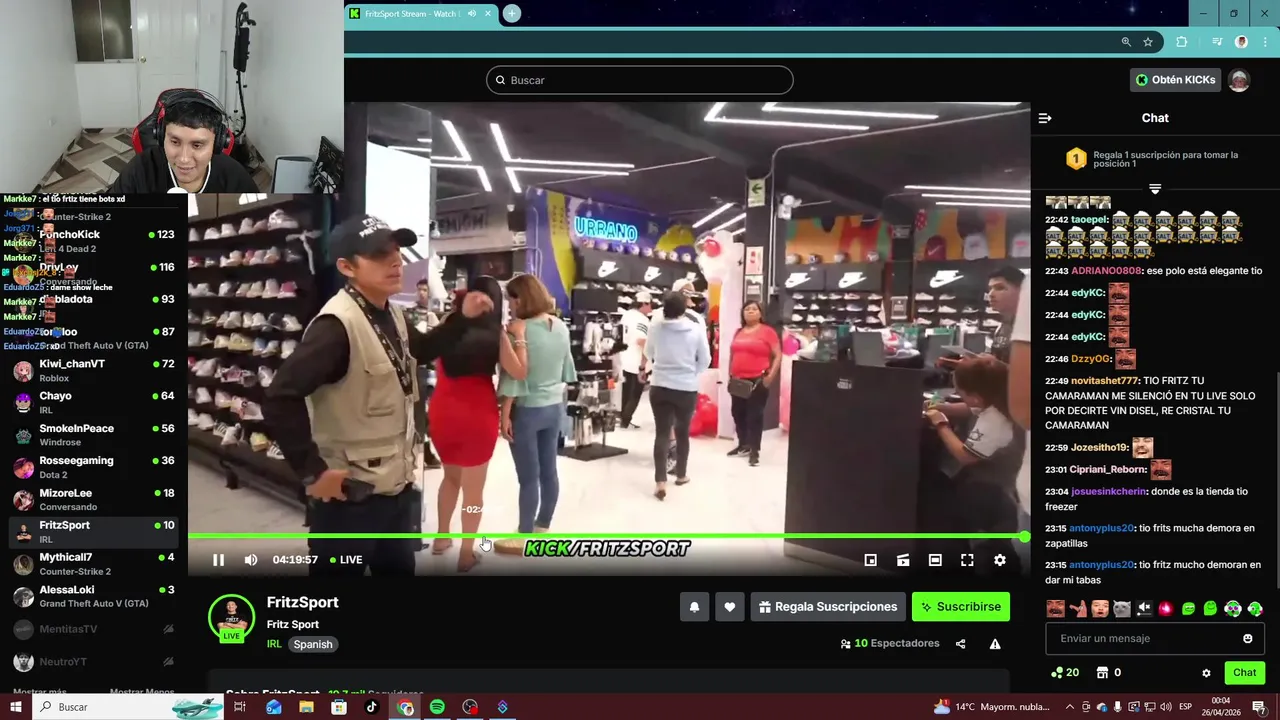The image size is (1280, 720).
Task: Open picture-in-picture mini player
Action: [870, 560]
